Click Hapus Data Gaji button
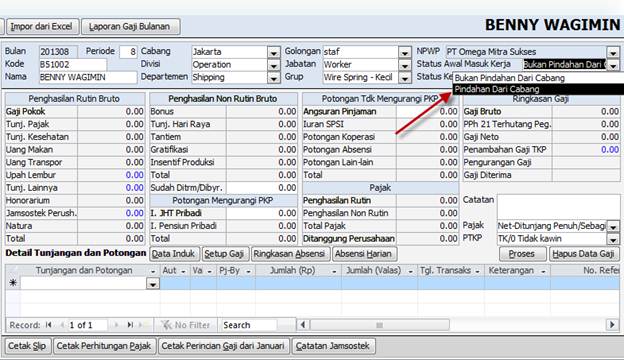The image size is (624, 360). pyautogui.click(x=584, y=254)
